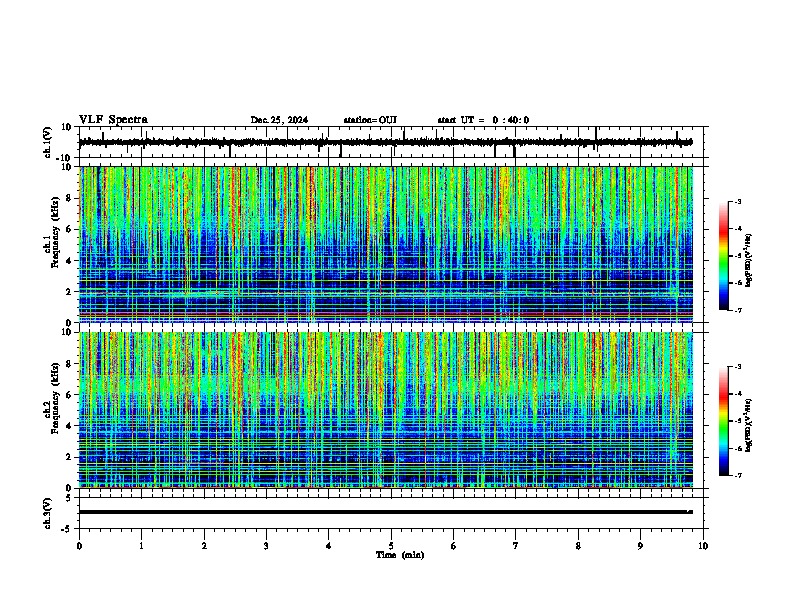Click the ch.1 "Frequency (kHz)" axis label

point(56,233)
